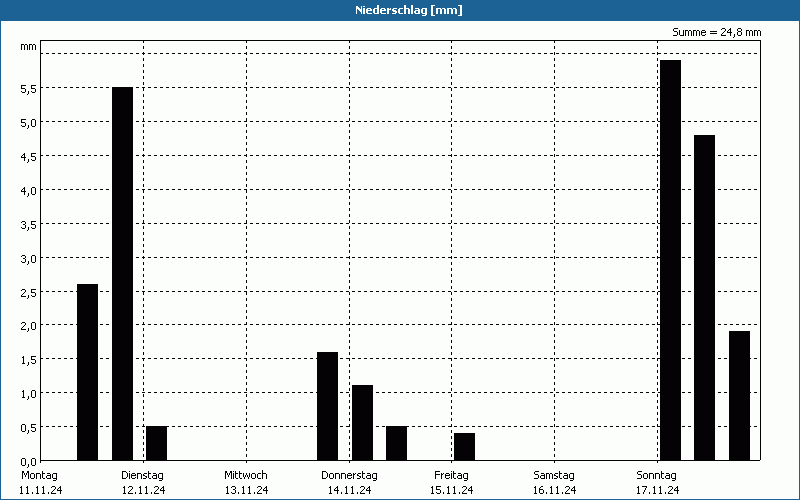Click the 2,5 y-axis label
Viewport: 800px width, 500px height.
click(28, 292)
